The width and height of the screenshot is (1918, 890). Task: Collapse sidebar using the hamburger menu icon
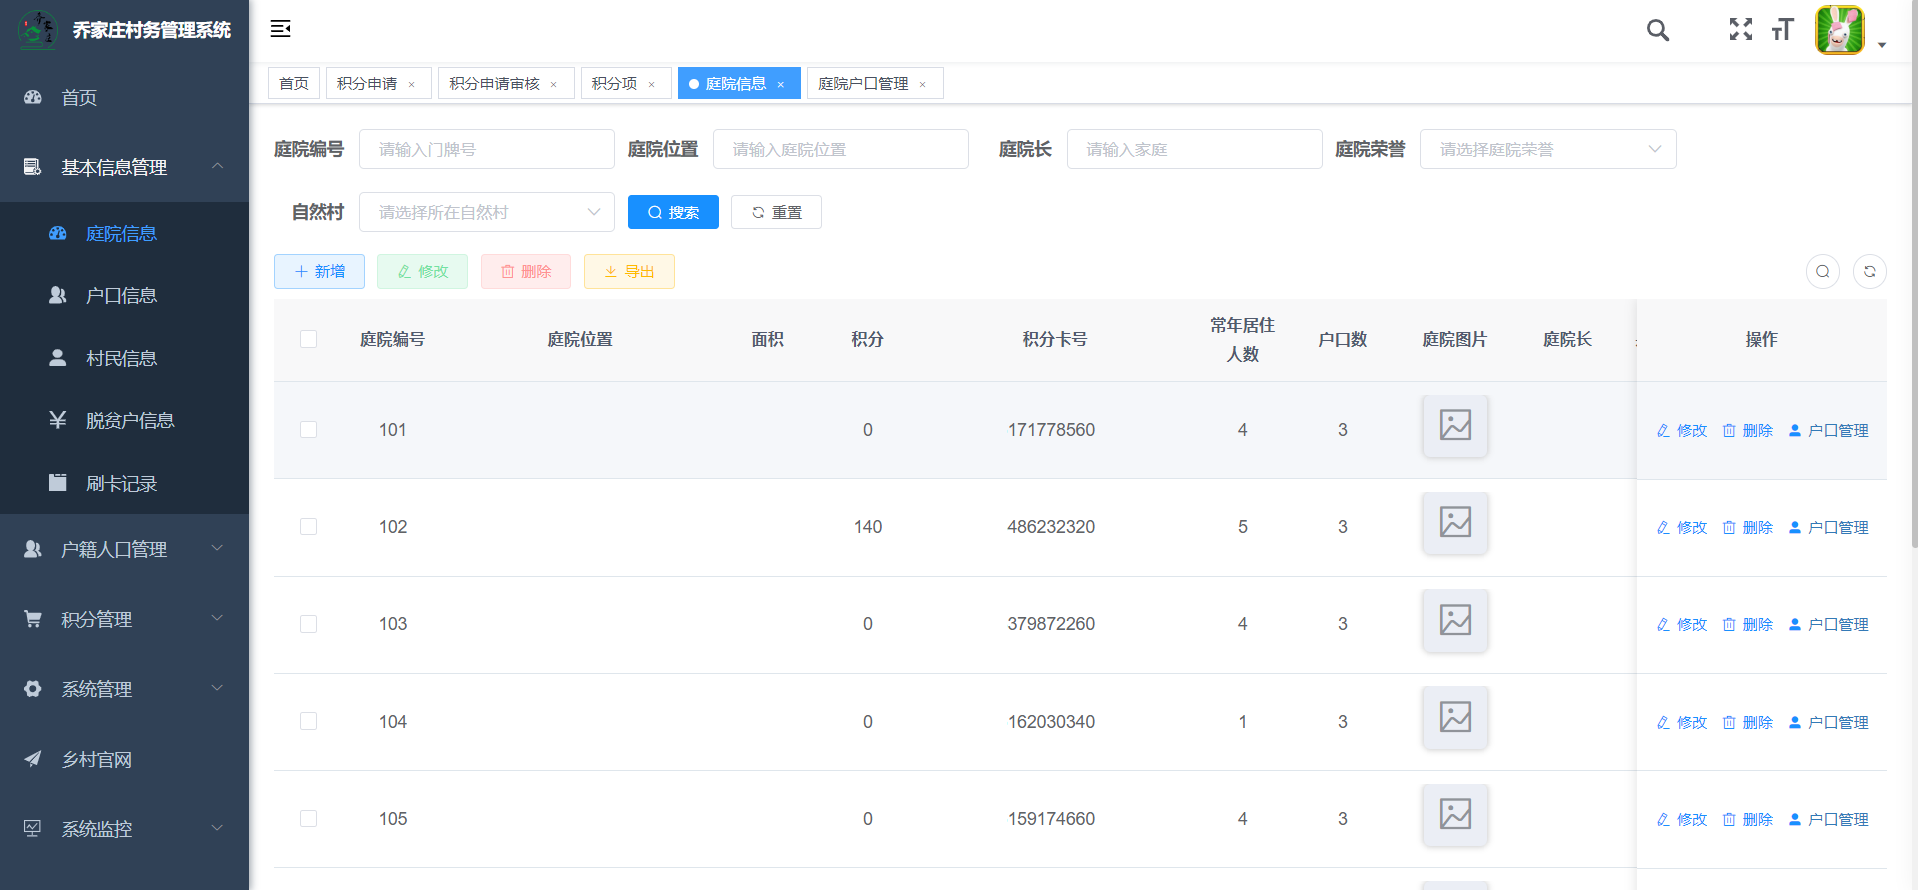tap(280, 29)
